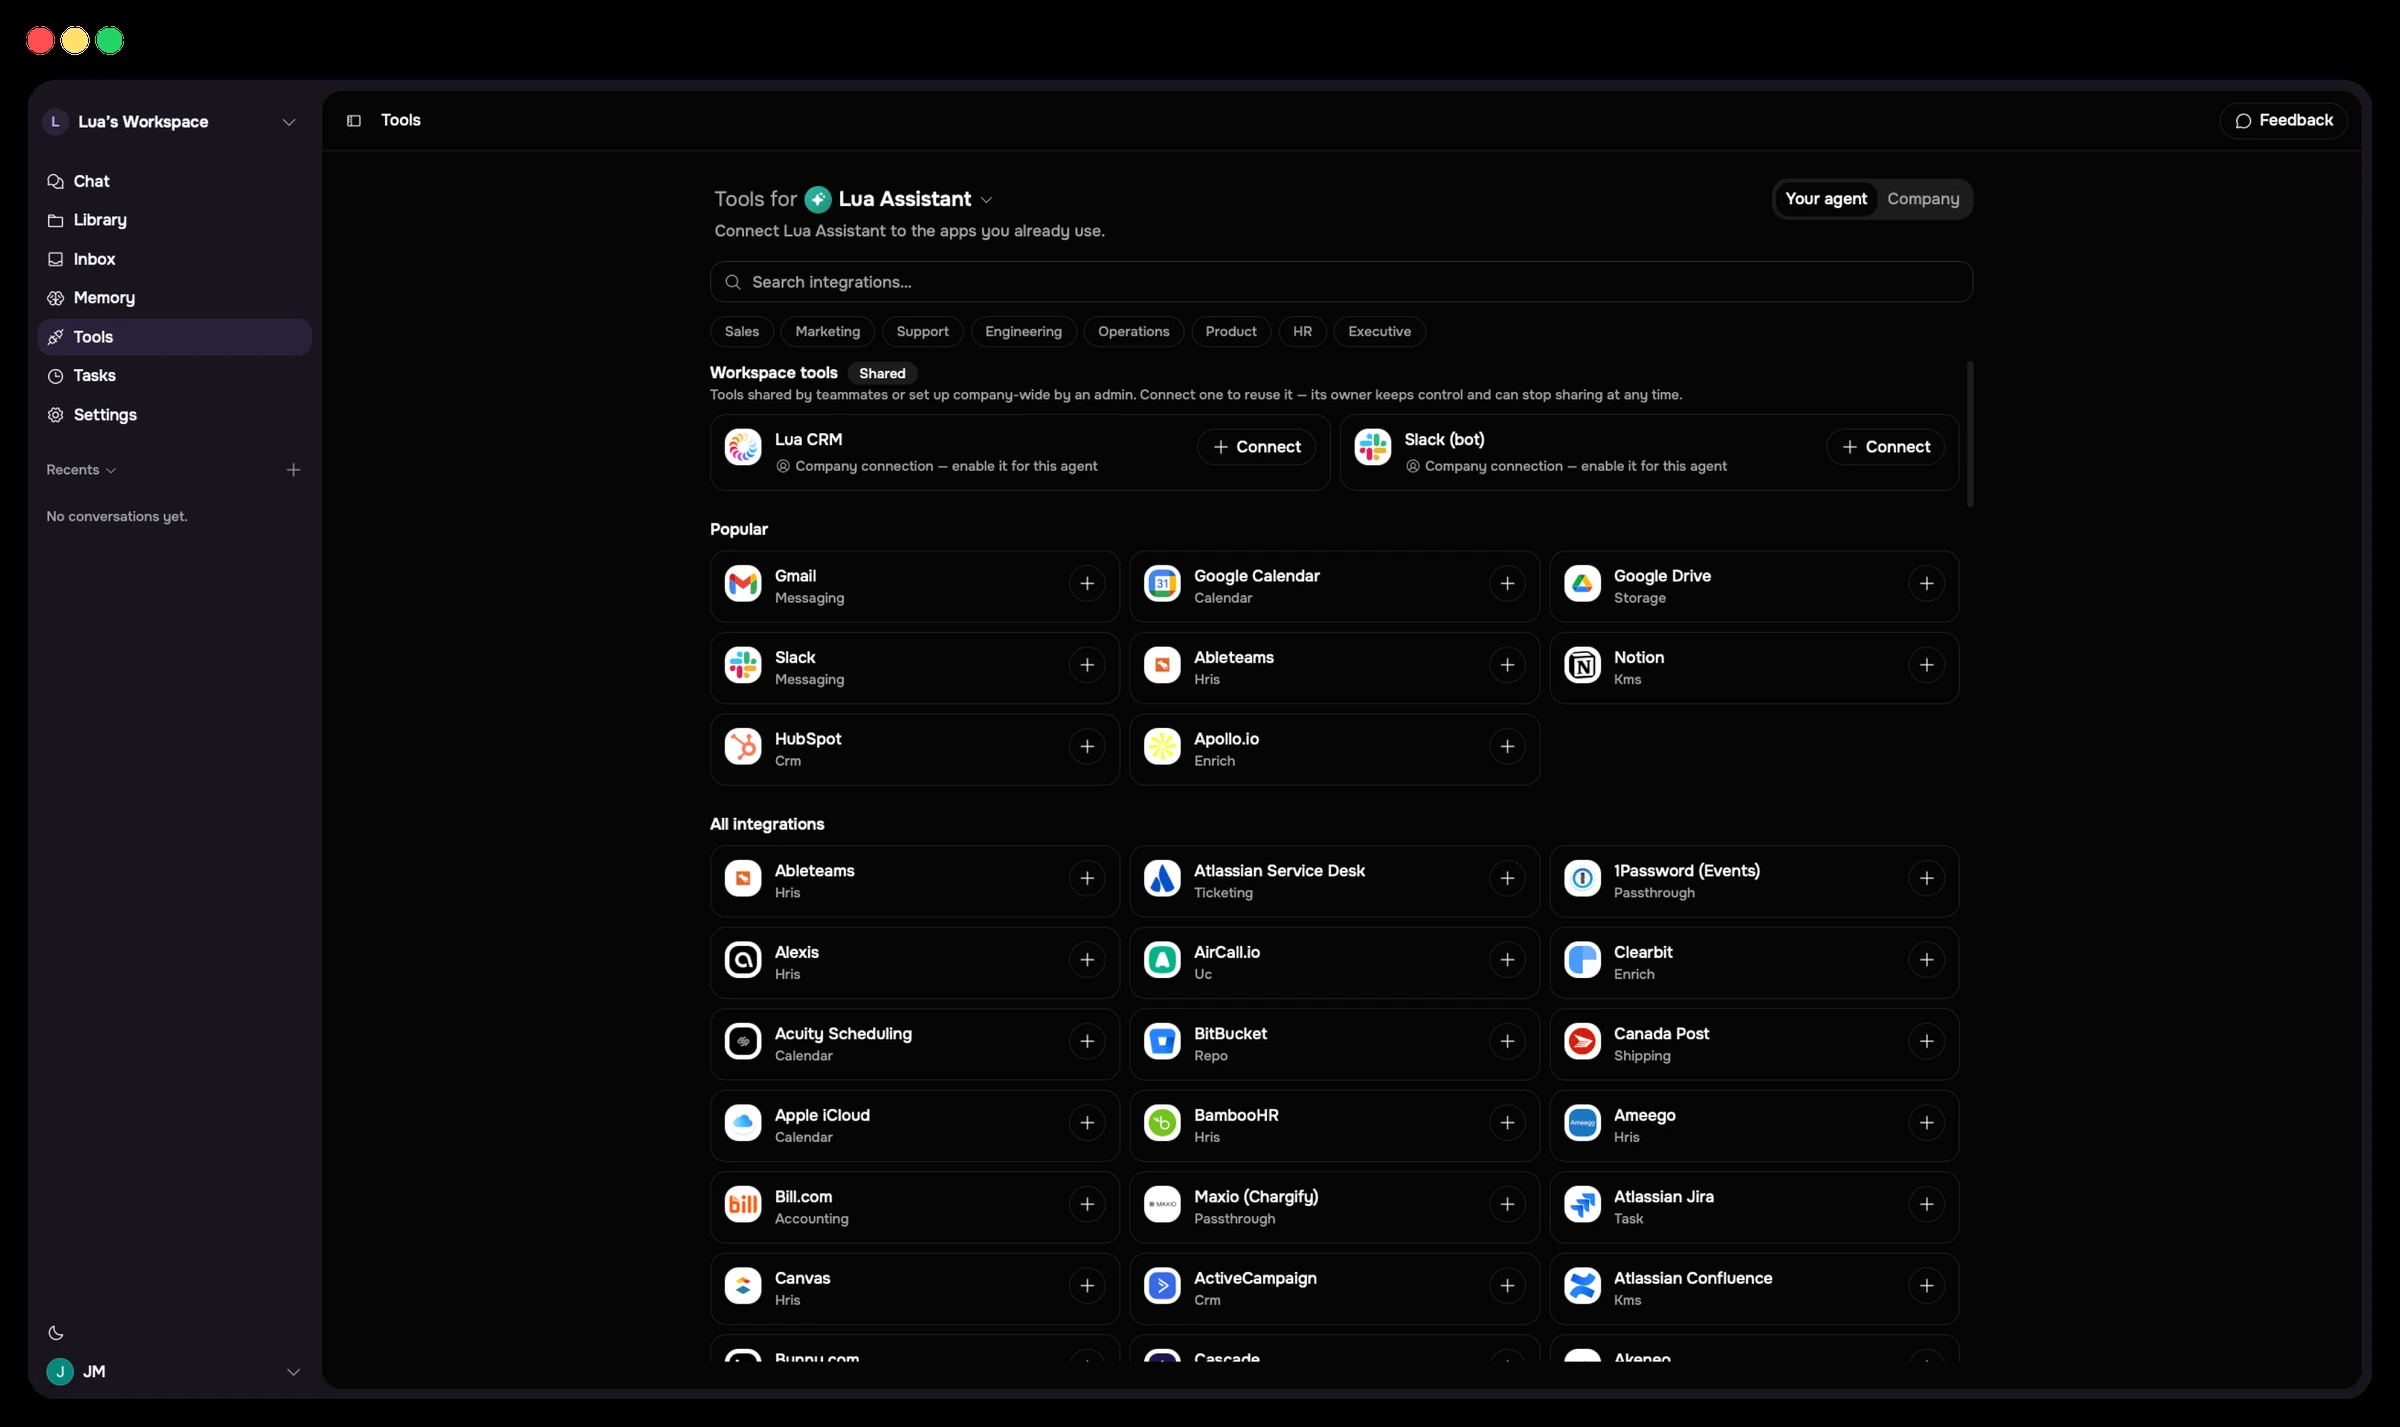Click the Canvas integration name
Image resolution: width=2400 pixels, height=1427 pixels.
pos(802,1279)
